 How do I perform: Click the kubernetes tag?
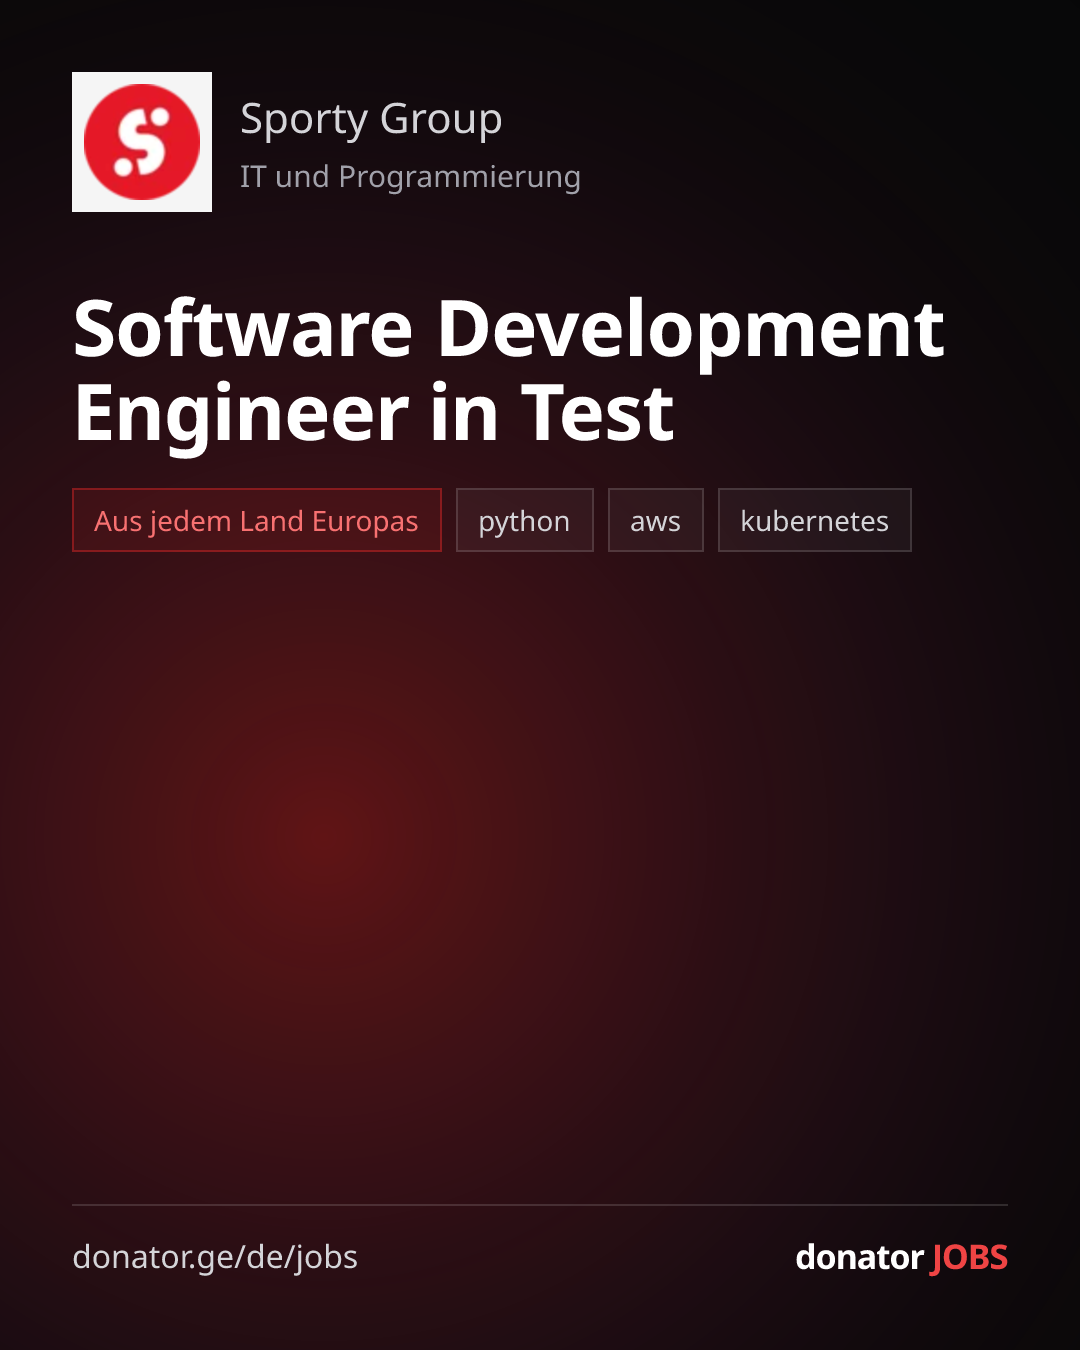pos(815,520)
